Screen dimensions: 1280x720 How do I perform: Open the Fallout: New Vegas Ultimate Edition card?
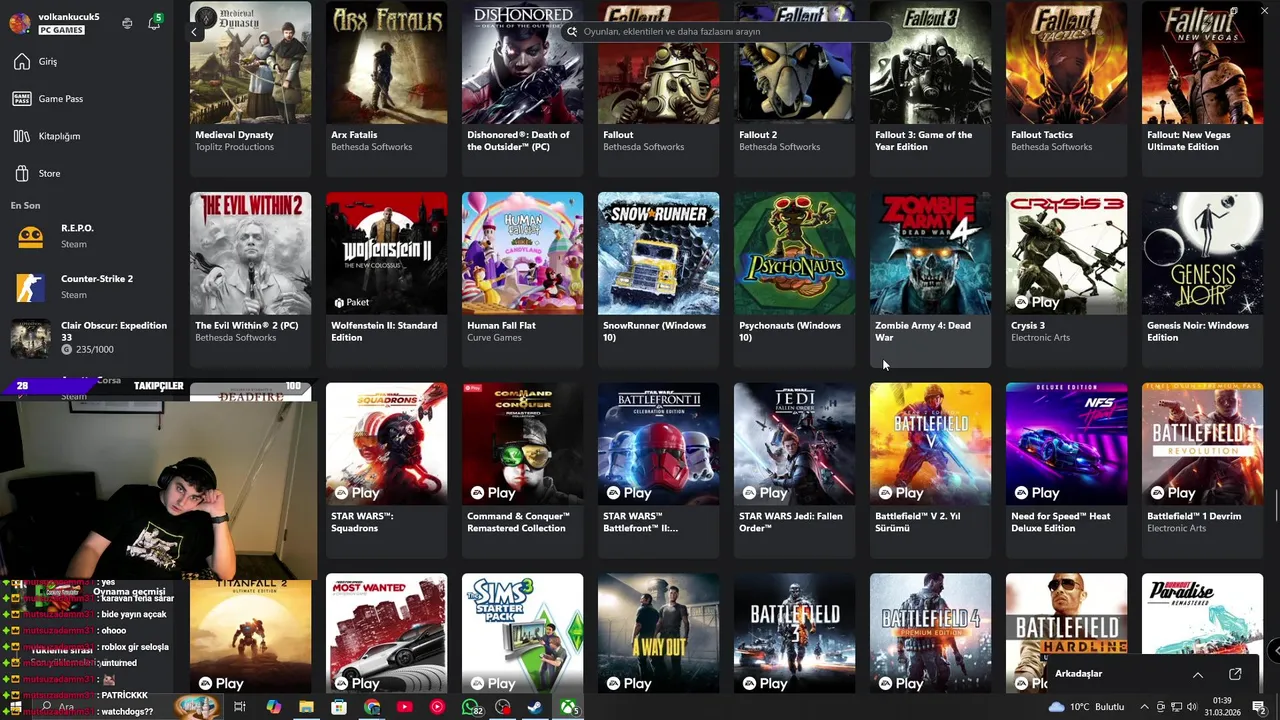[1202, 88]
